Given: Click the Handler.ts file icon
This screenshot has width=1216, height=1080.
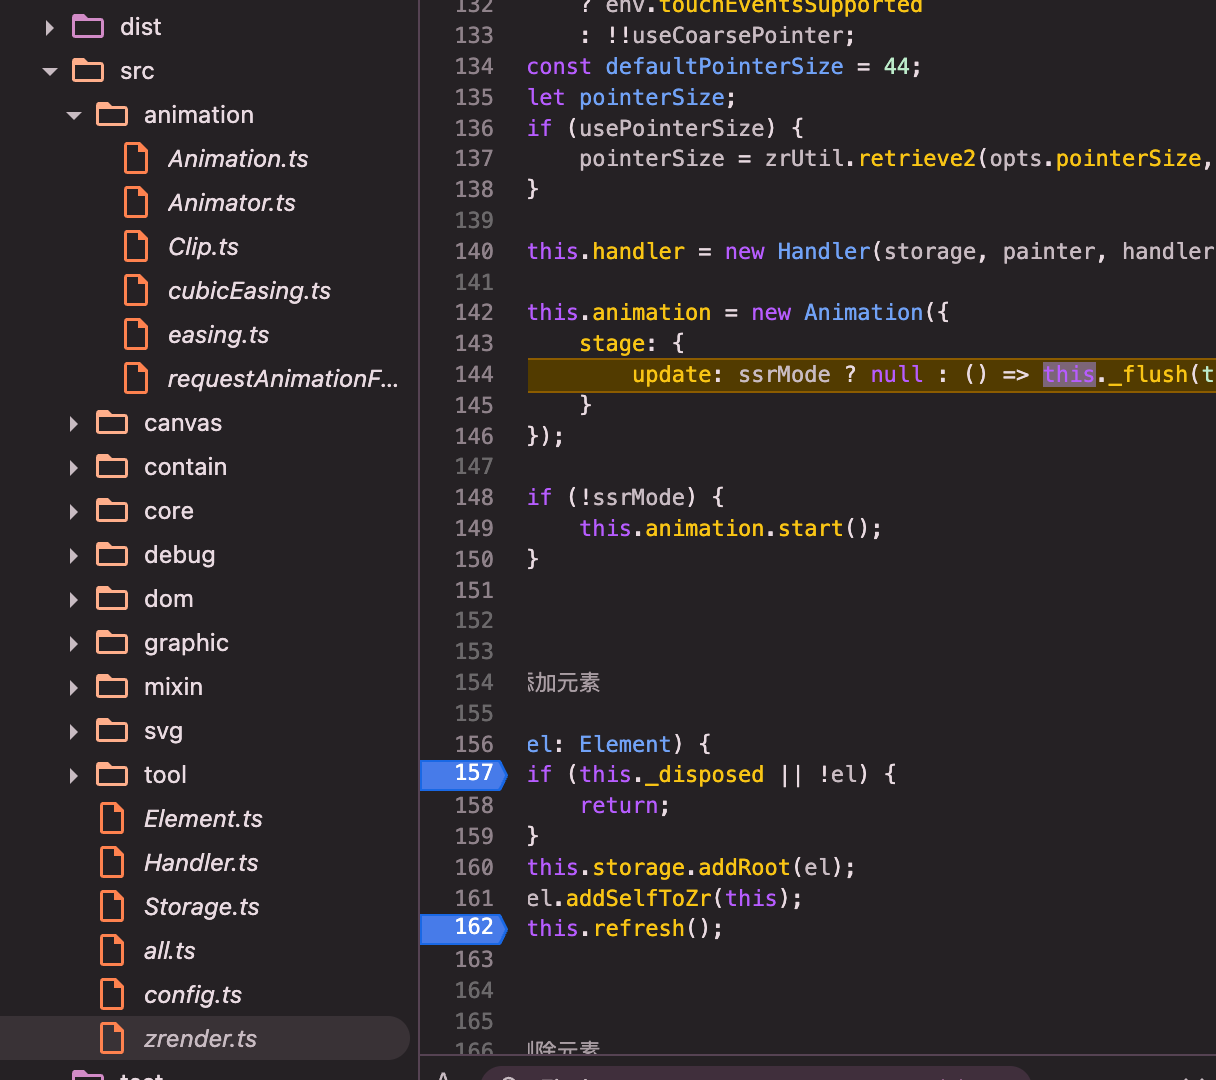Looking at the screenshot, I should [x=112, y=863].
